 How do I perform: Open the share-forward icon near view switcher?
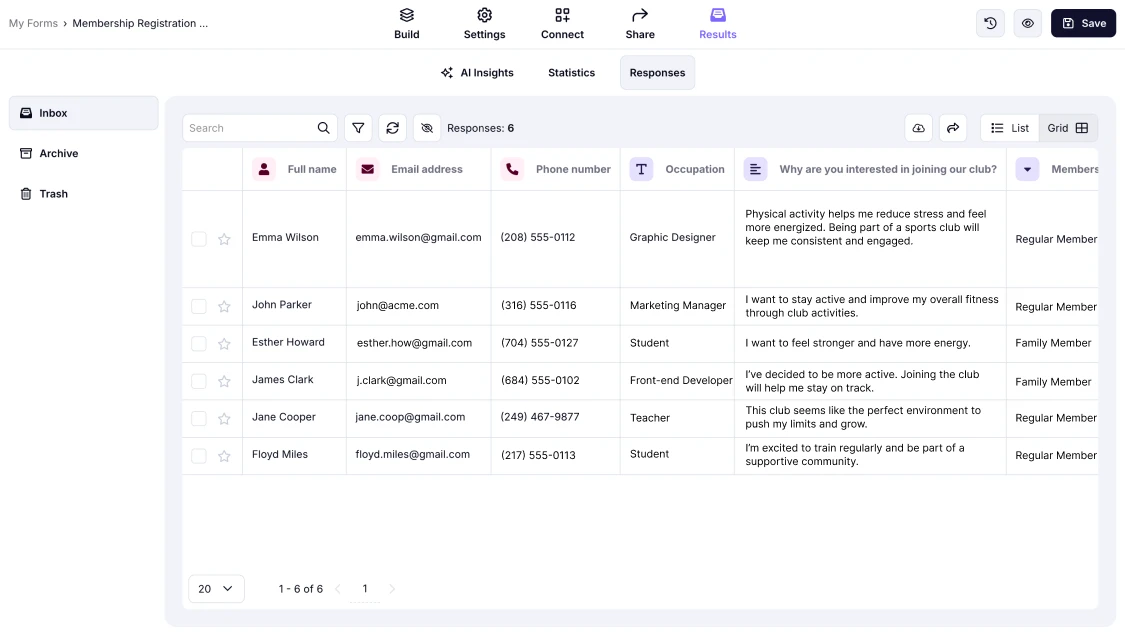pos(952,128)
